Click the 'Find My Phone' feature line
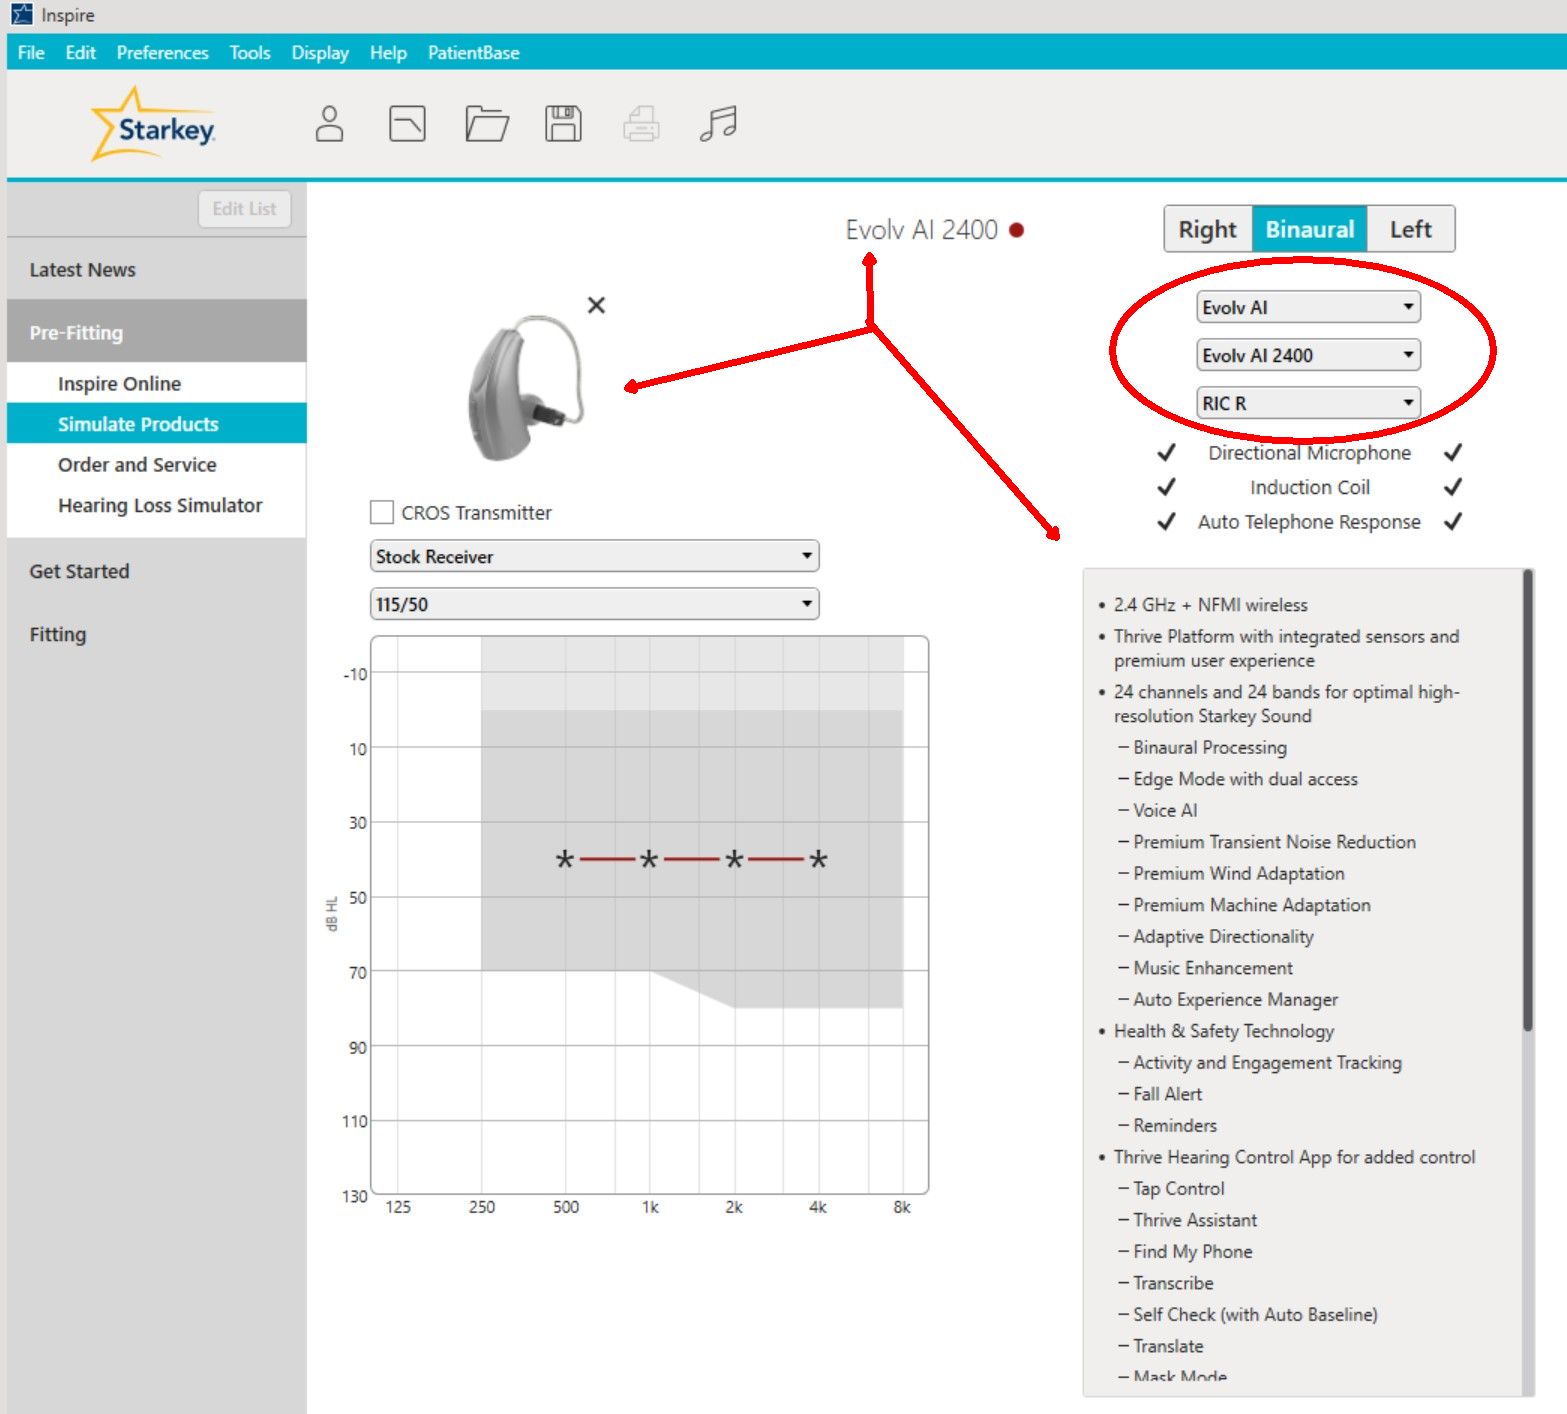Viewport: 1567px width, 1414px height. 1192,1251
